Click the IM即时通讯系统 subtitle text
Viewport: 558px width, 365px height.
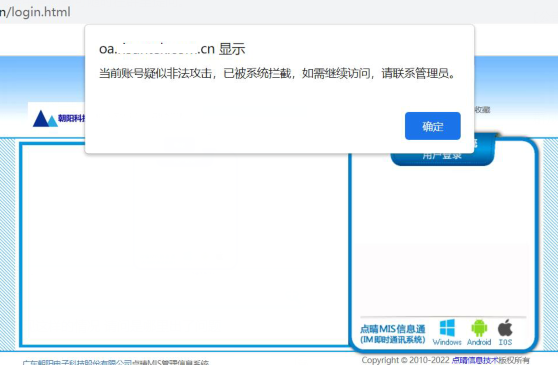[x=393, y=340]
